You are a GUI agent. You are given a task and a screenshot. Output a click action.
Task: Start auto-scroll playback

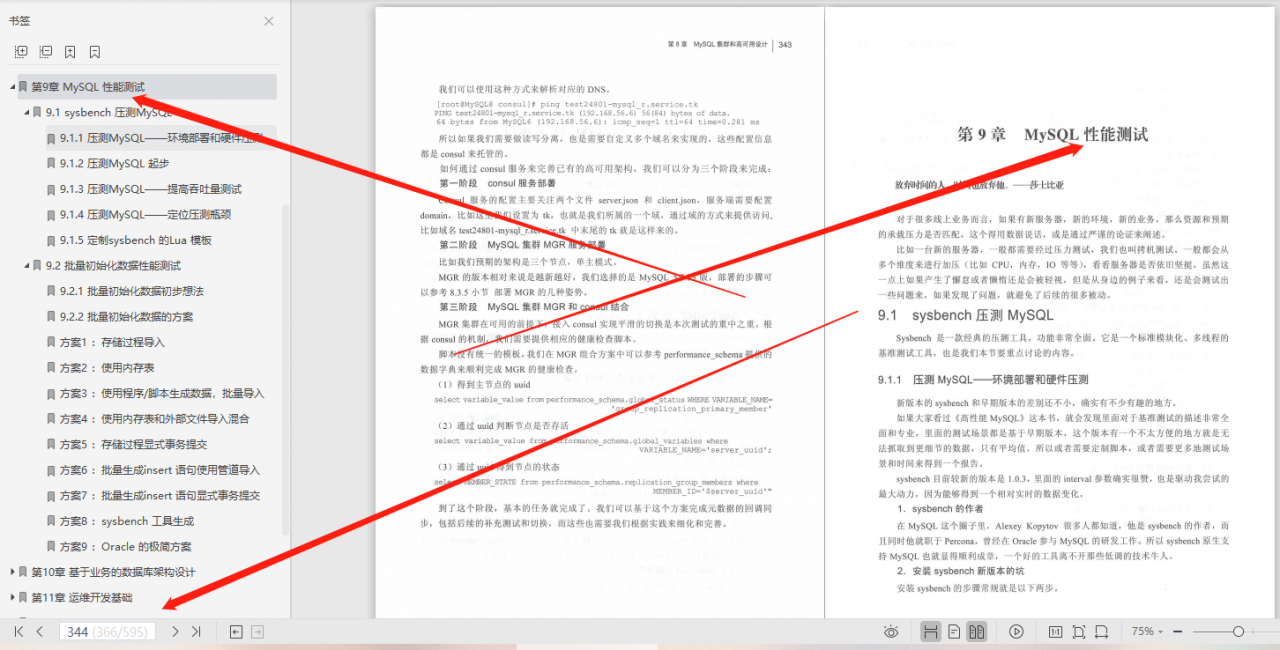(x=1016, y=631)
